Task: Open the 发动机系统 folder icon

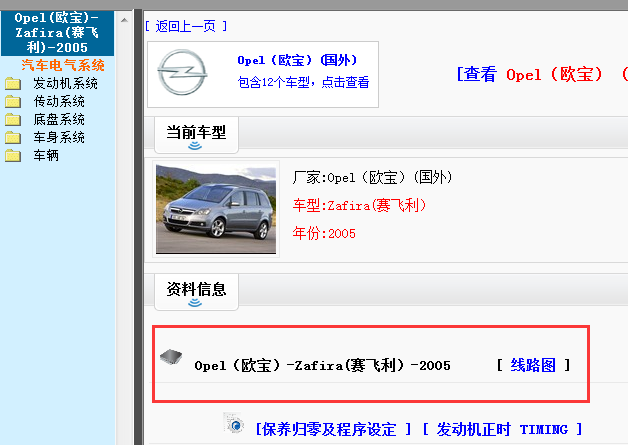Action: coord(13,83)
